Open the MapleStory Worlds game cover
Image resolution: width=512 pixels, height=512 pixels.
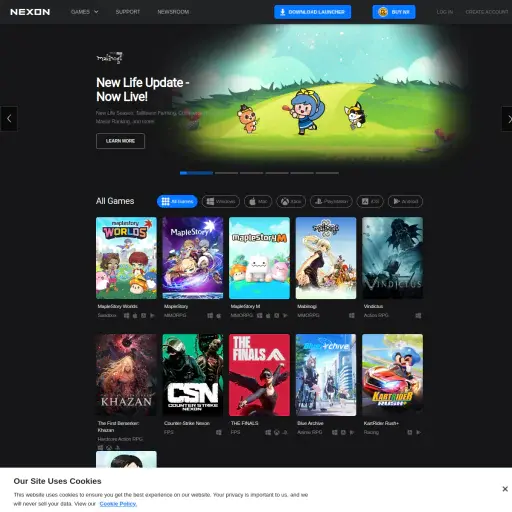coord(126,258)
